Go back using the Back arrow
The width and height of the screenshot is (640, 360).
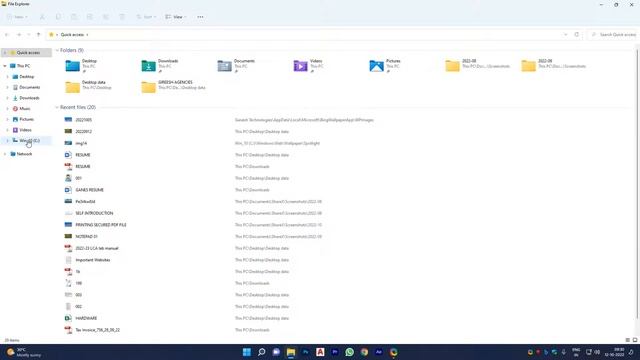click(x=7, y=35)
